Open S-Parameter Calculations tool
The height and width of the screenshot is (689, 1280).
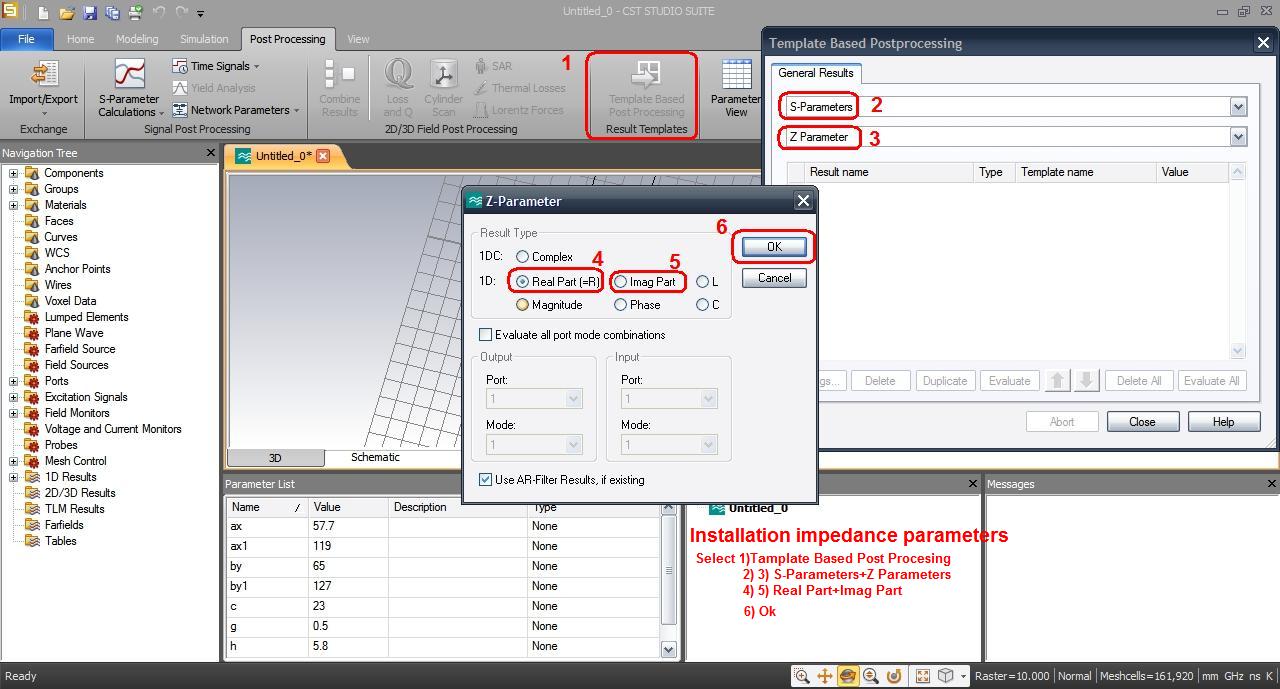(x=129, y=87)
